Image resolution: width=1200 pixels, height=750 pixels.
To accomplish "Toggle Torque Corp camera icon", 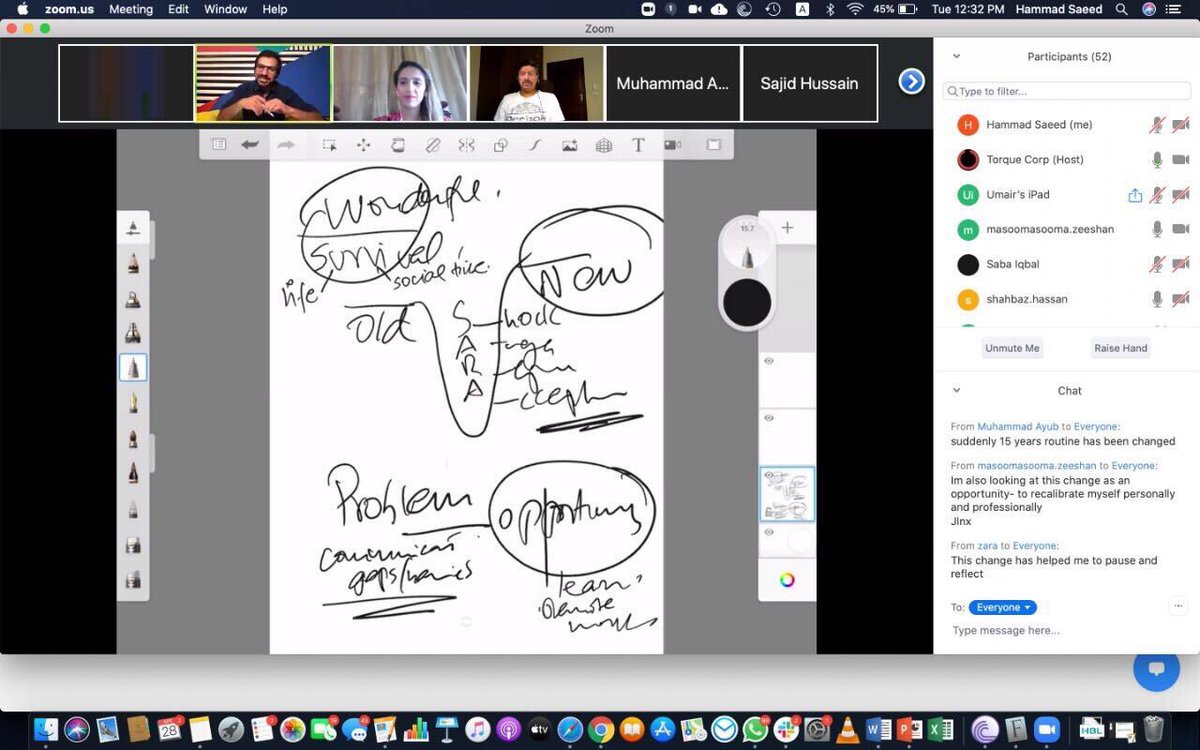I will [1181, 160].
